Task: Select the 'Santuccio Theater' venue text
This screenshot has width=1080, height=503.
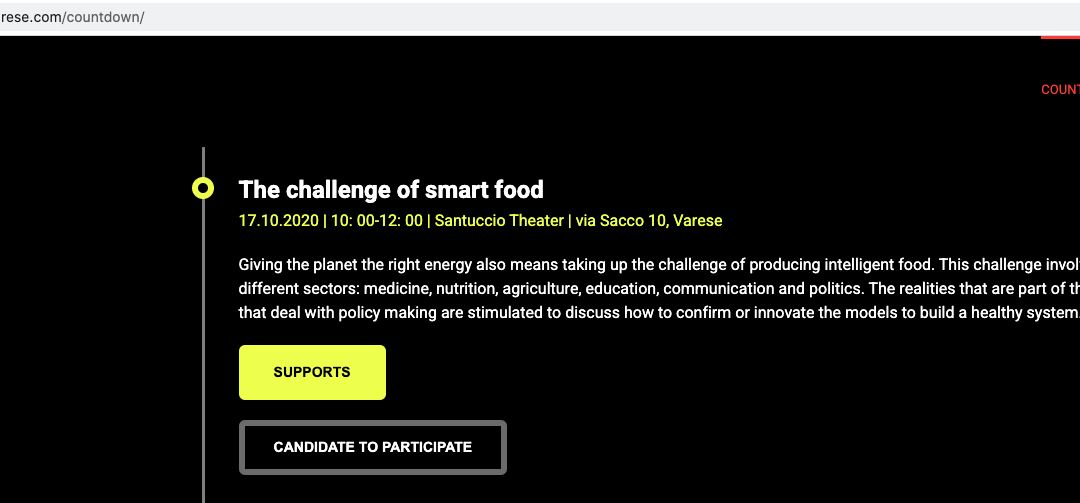Action: coord(499,220)
